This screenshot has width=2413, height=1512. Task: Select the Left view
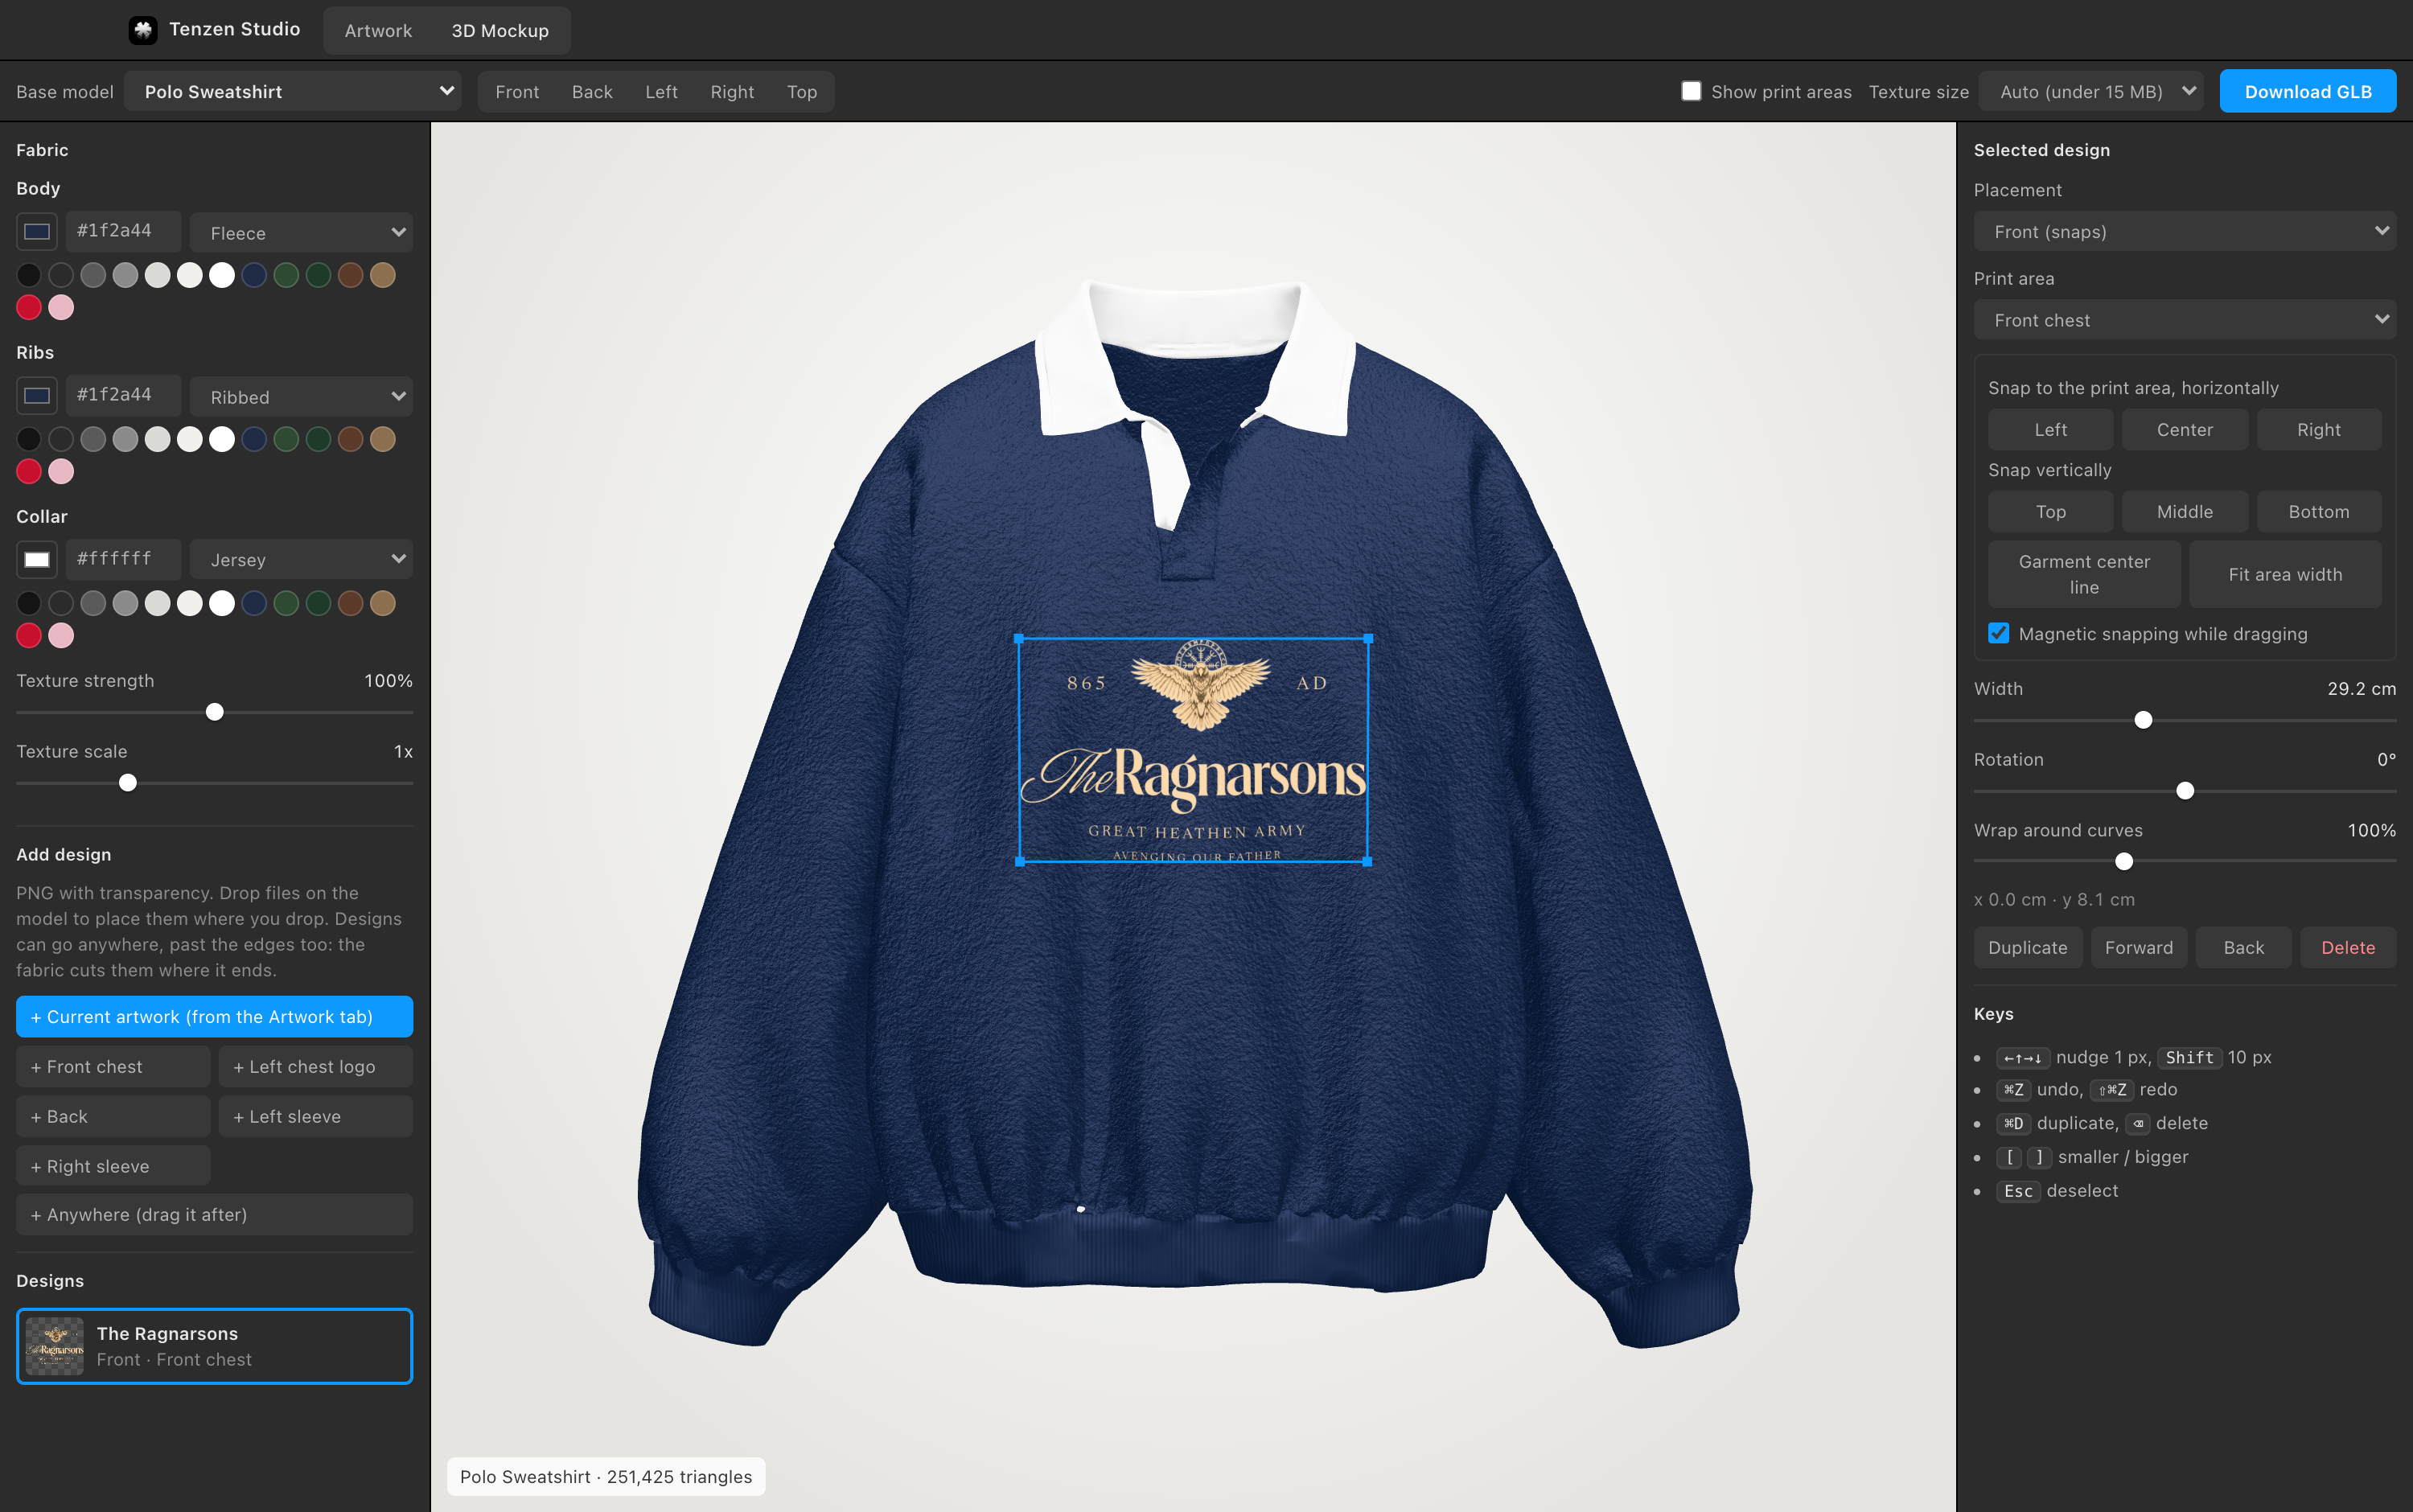coord(661,91)
